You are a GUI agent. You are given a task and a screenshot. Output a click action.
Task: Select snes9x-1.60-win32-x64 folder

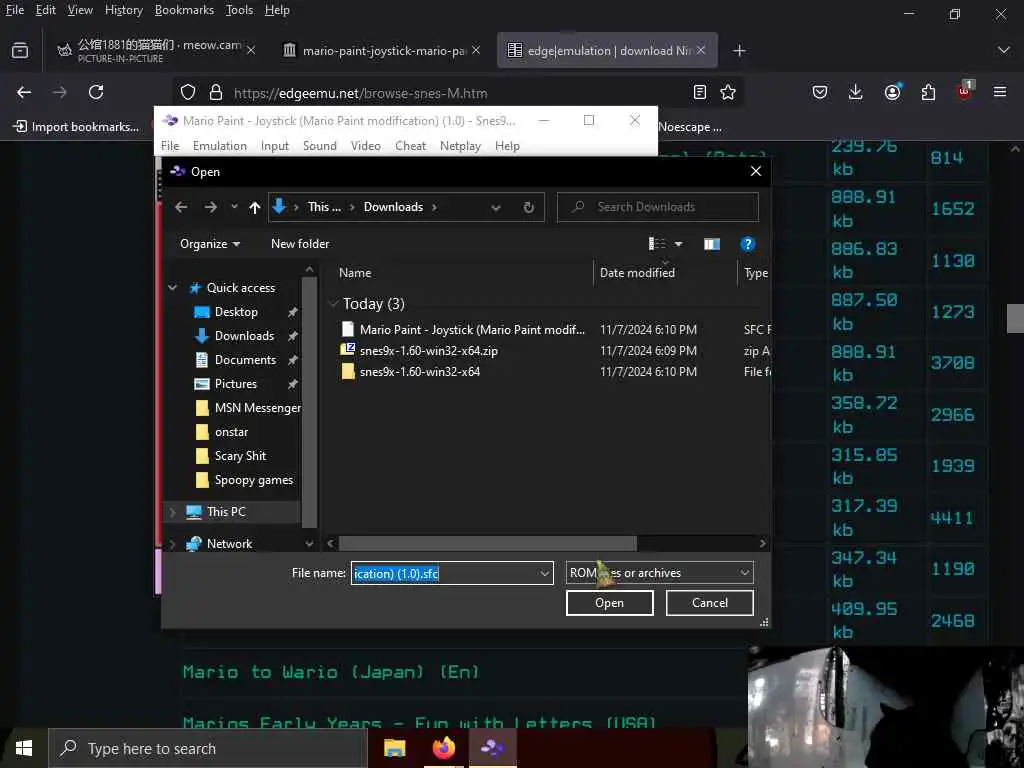(419, 372)
